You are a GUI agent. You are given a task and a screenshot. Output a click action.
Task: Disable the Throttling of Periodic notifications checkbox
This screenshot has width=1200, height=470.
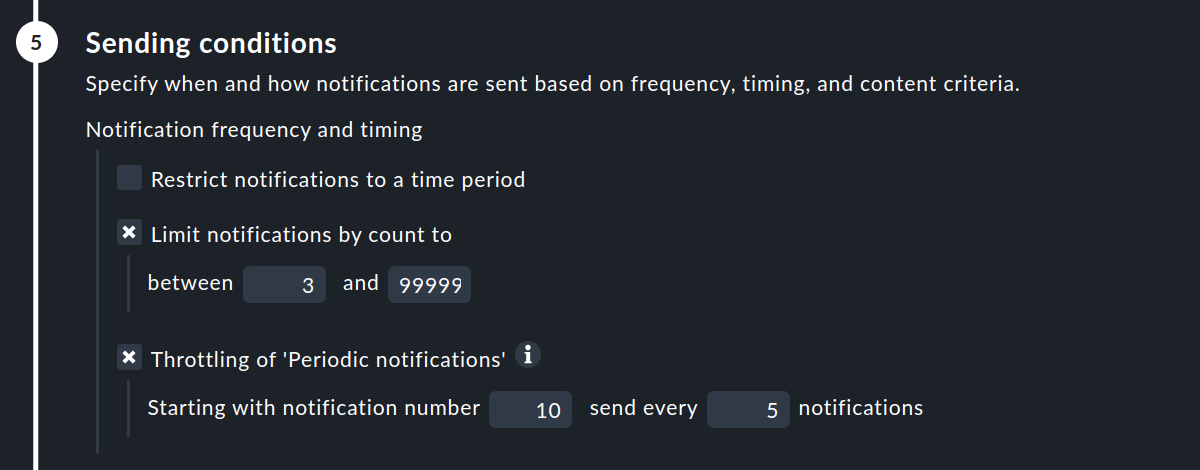tap(129, 358)
